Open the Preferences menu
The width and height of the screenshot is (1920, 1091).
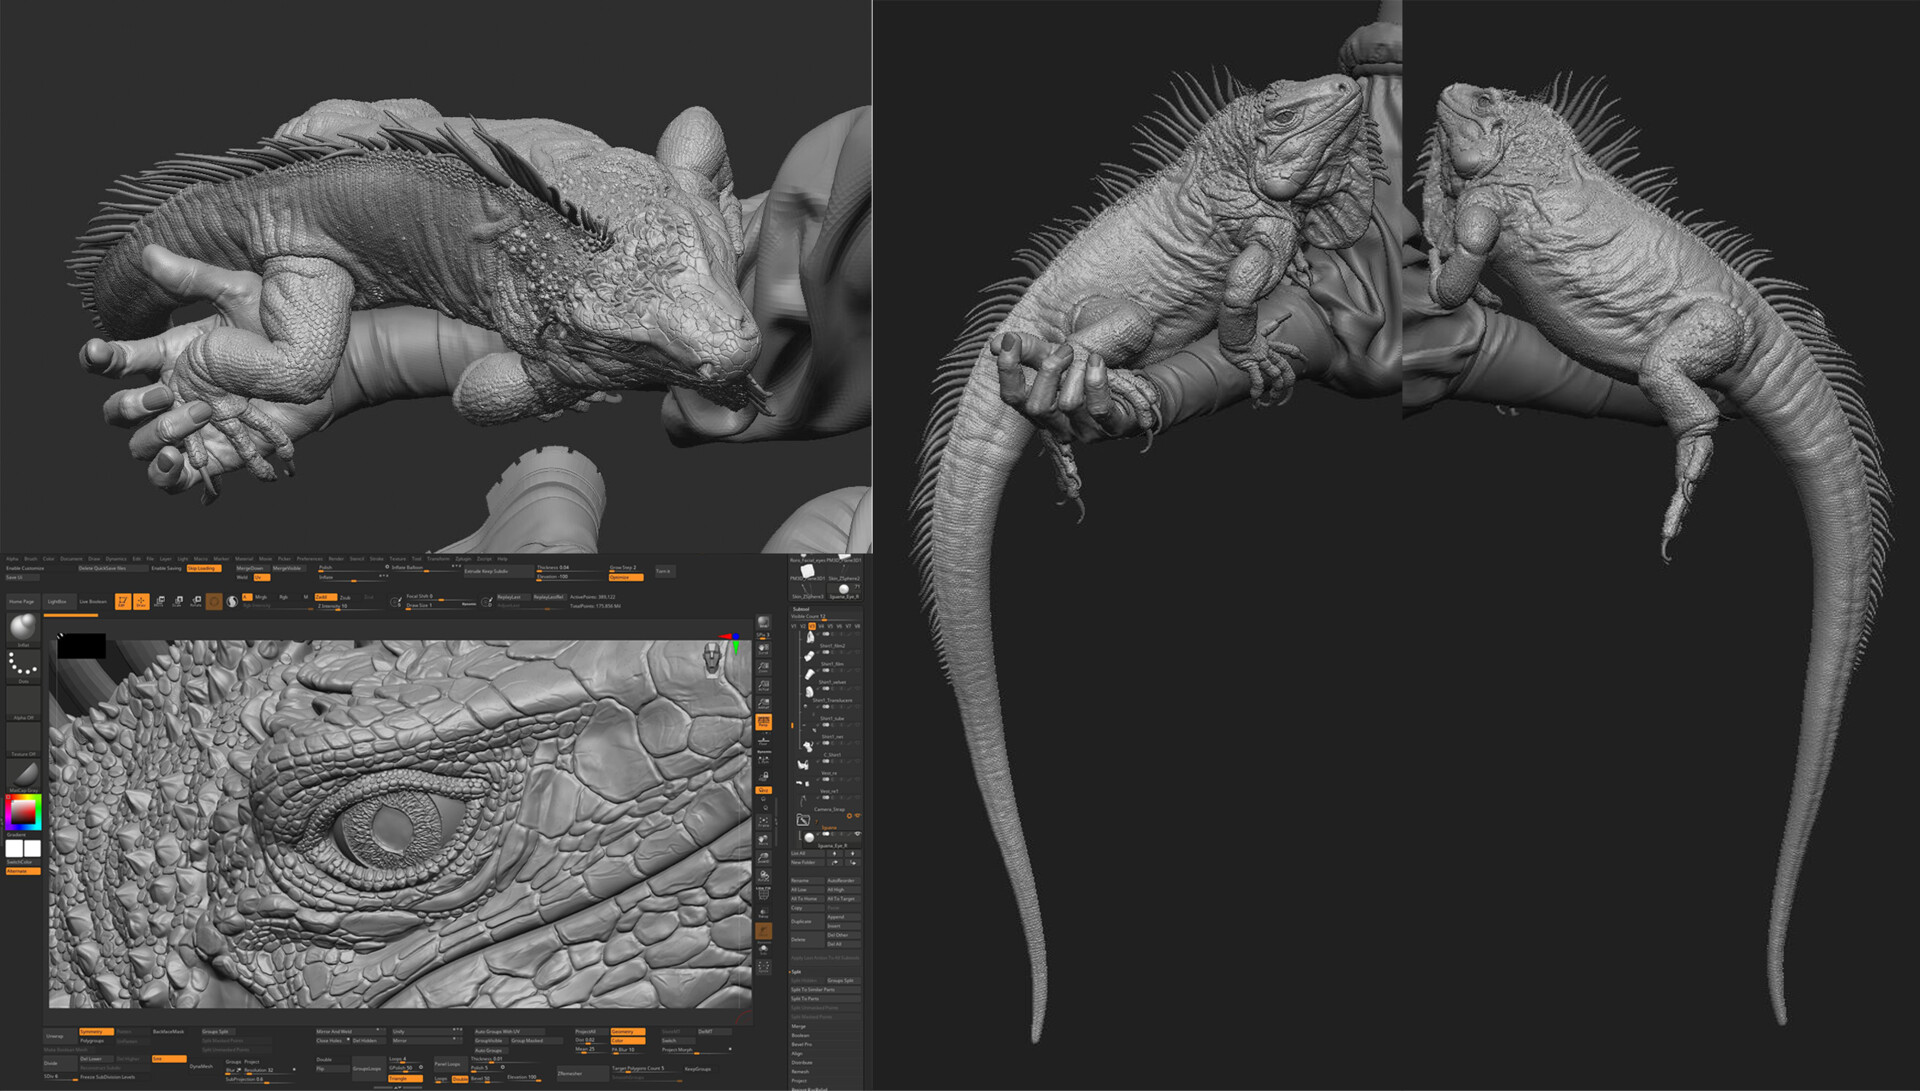309,559
